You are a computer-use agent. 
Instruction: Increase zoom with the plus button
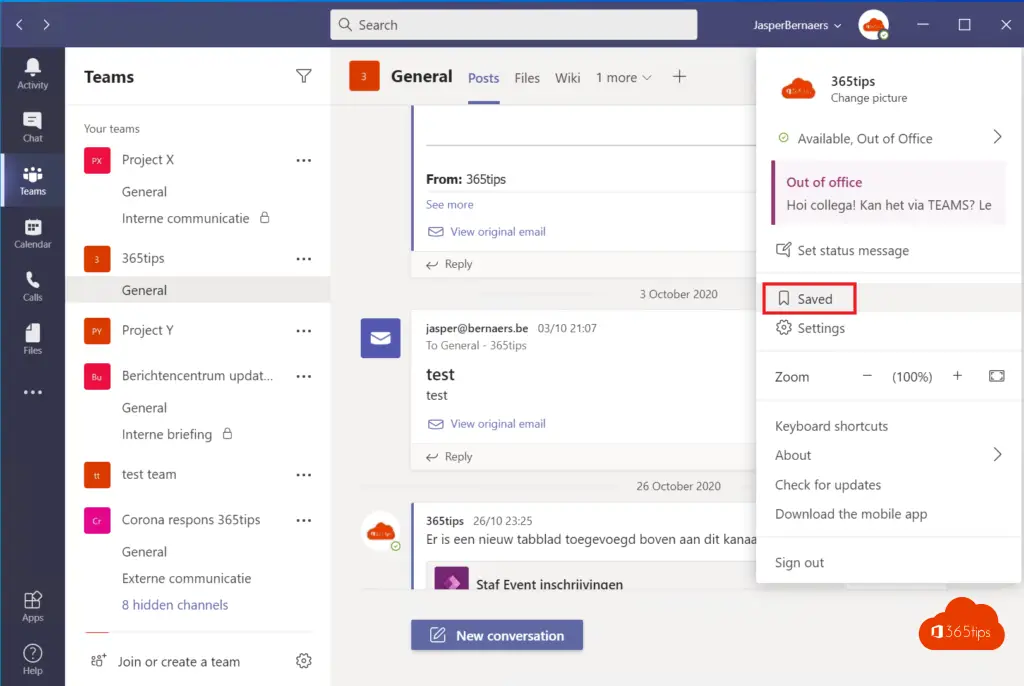click(x=957, y=376)
